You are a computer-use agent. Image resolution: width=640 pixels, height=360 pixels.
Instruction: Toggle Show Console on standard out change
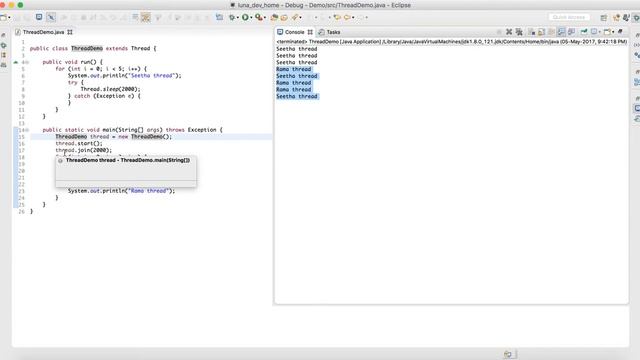[x=561, y=32]
